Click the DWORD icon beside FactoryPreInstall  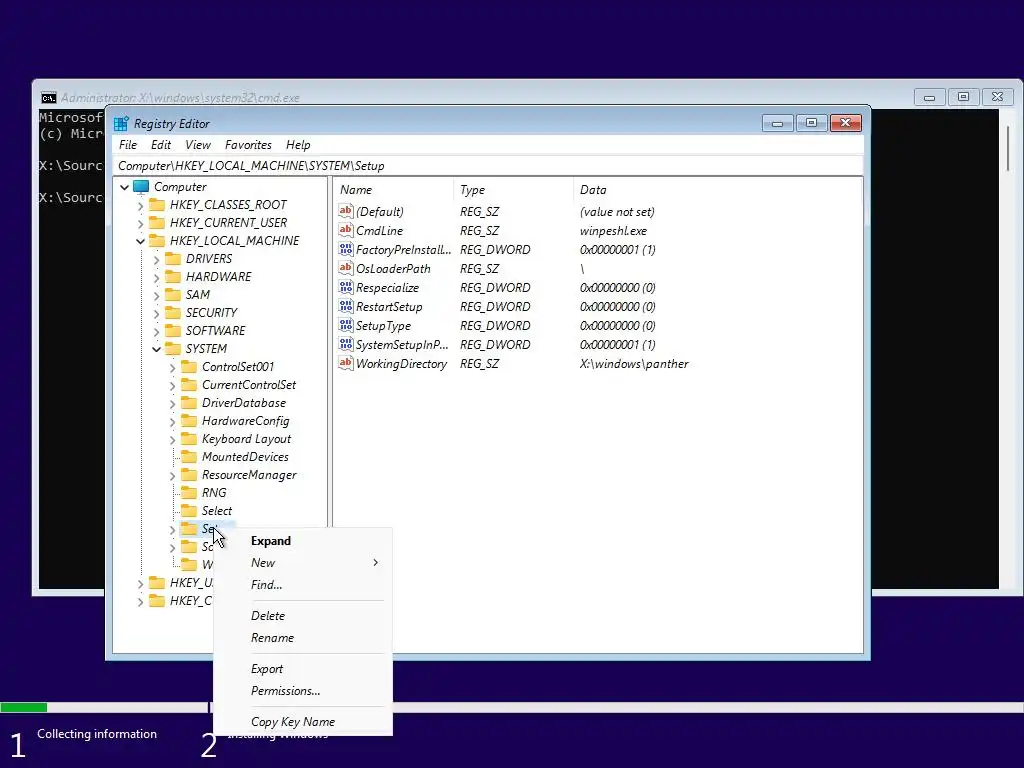[345, 249]
